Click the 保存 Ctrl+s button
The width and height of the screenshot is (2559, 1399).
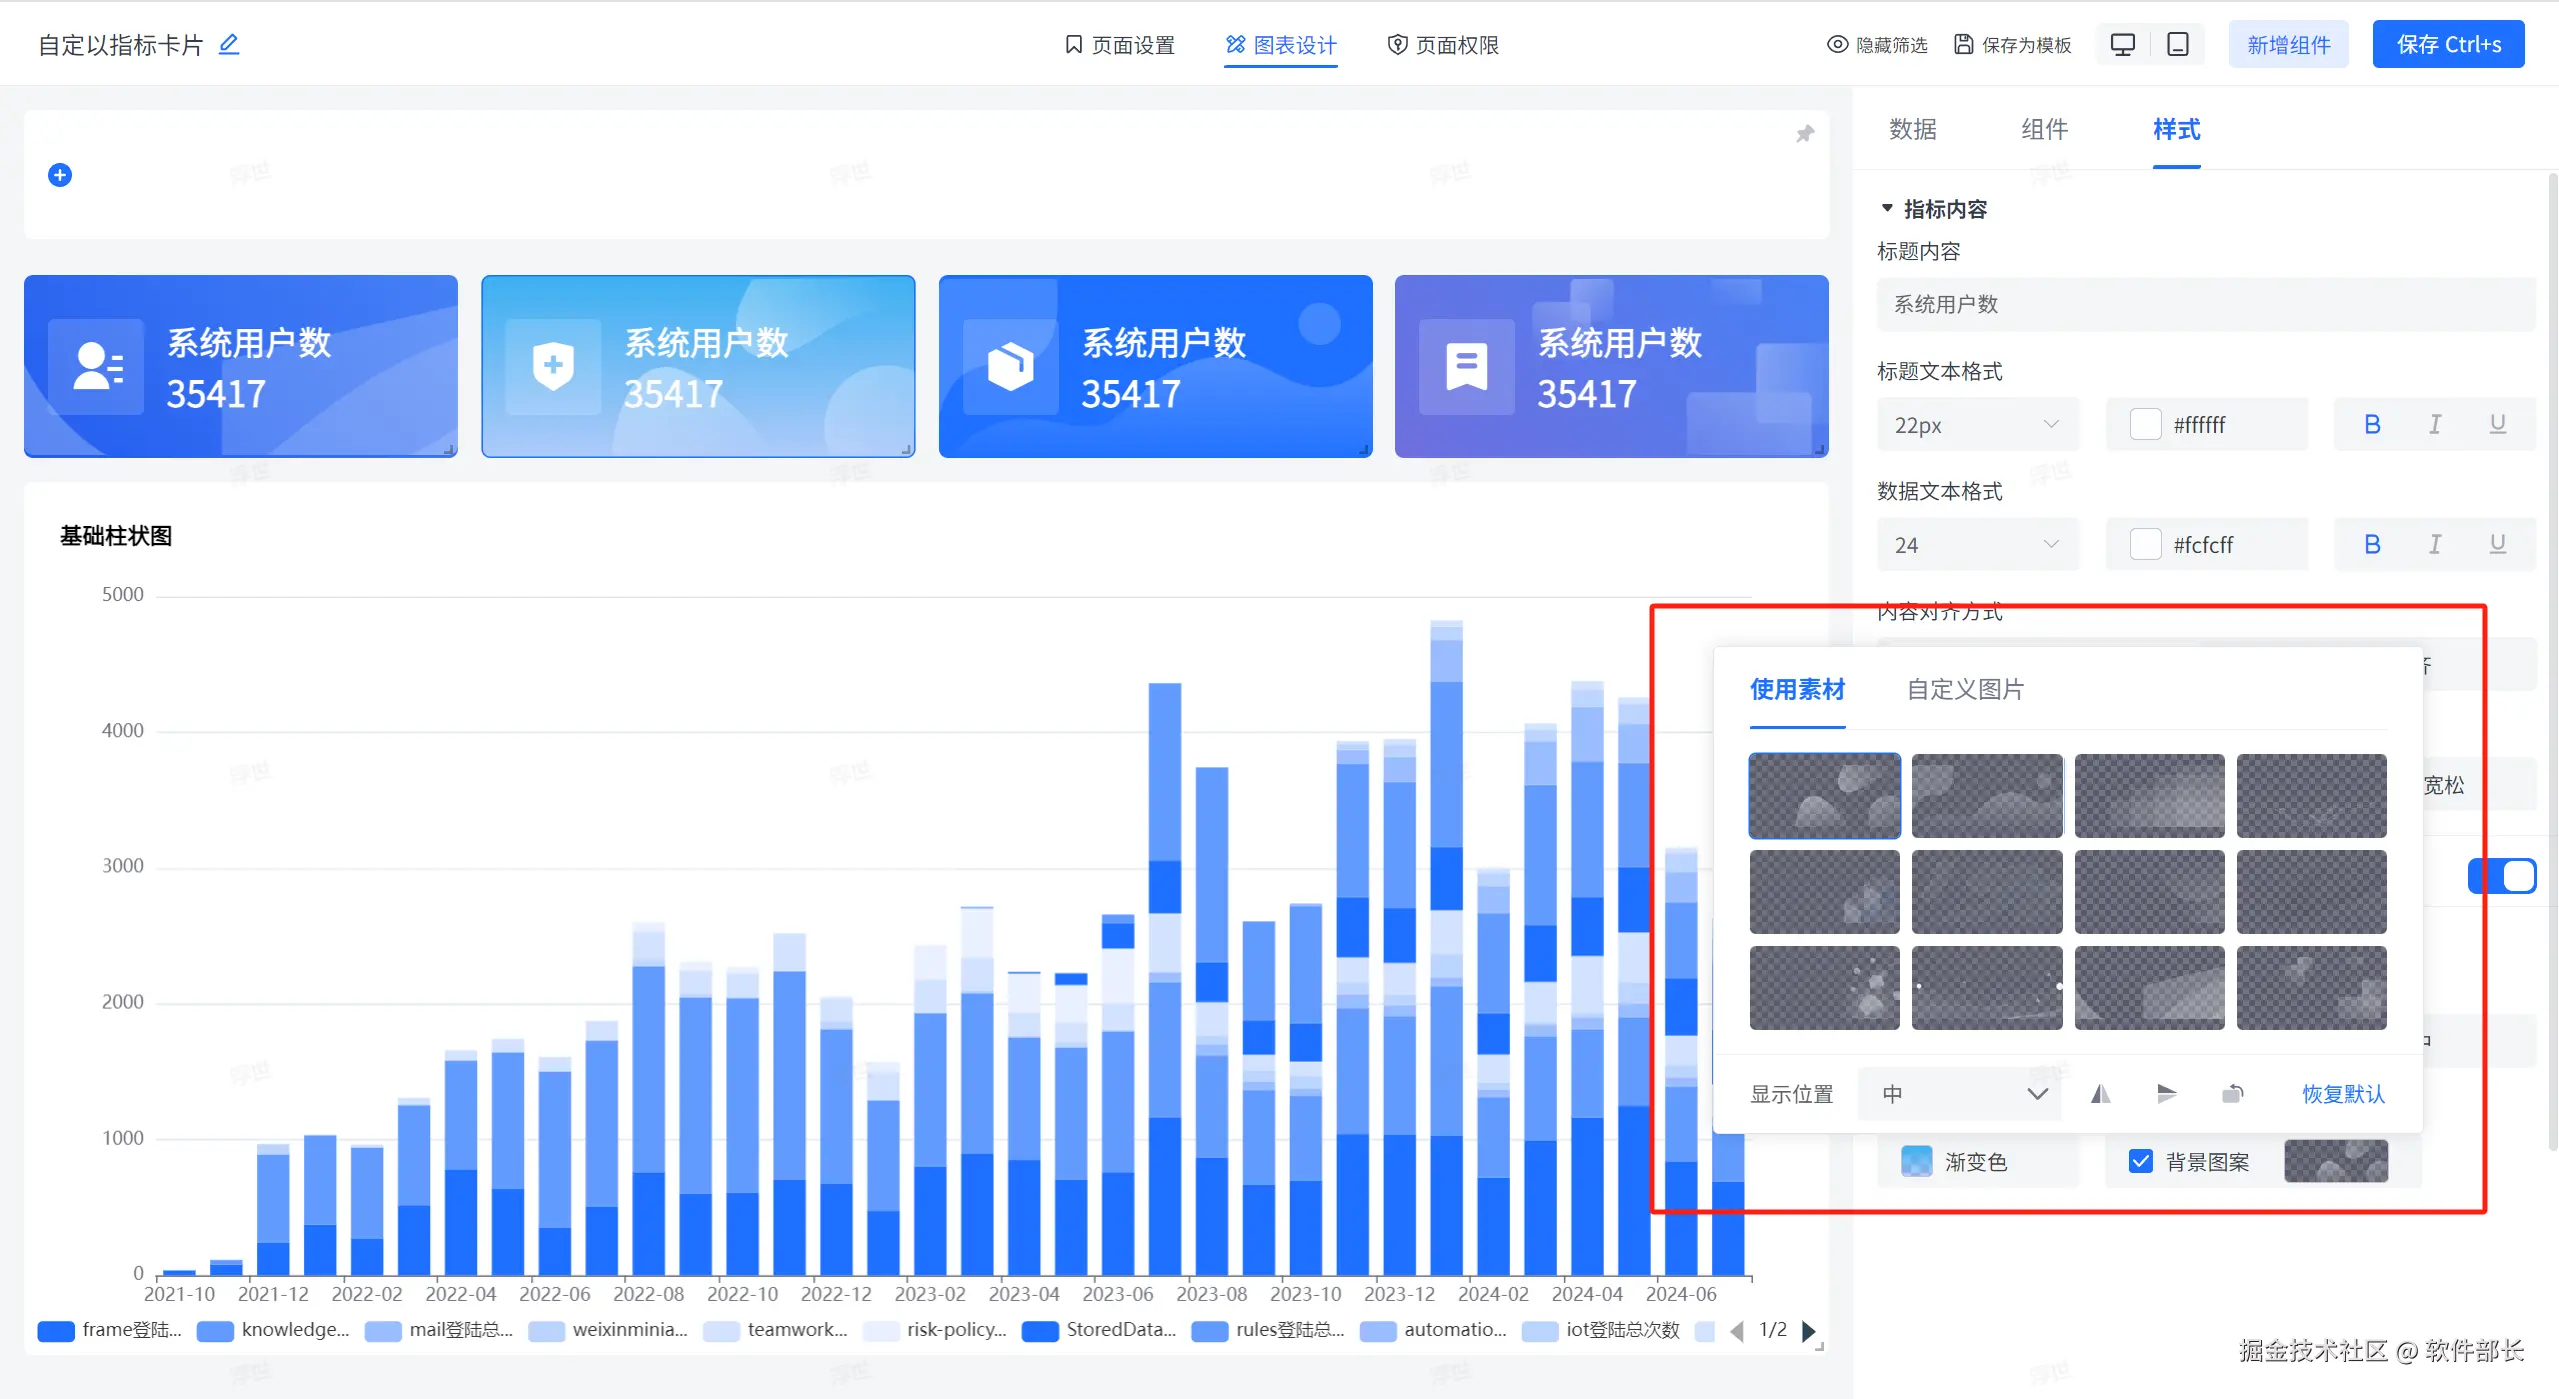tap(2448, 45)
